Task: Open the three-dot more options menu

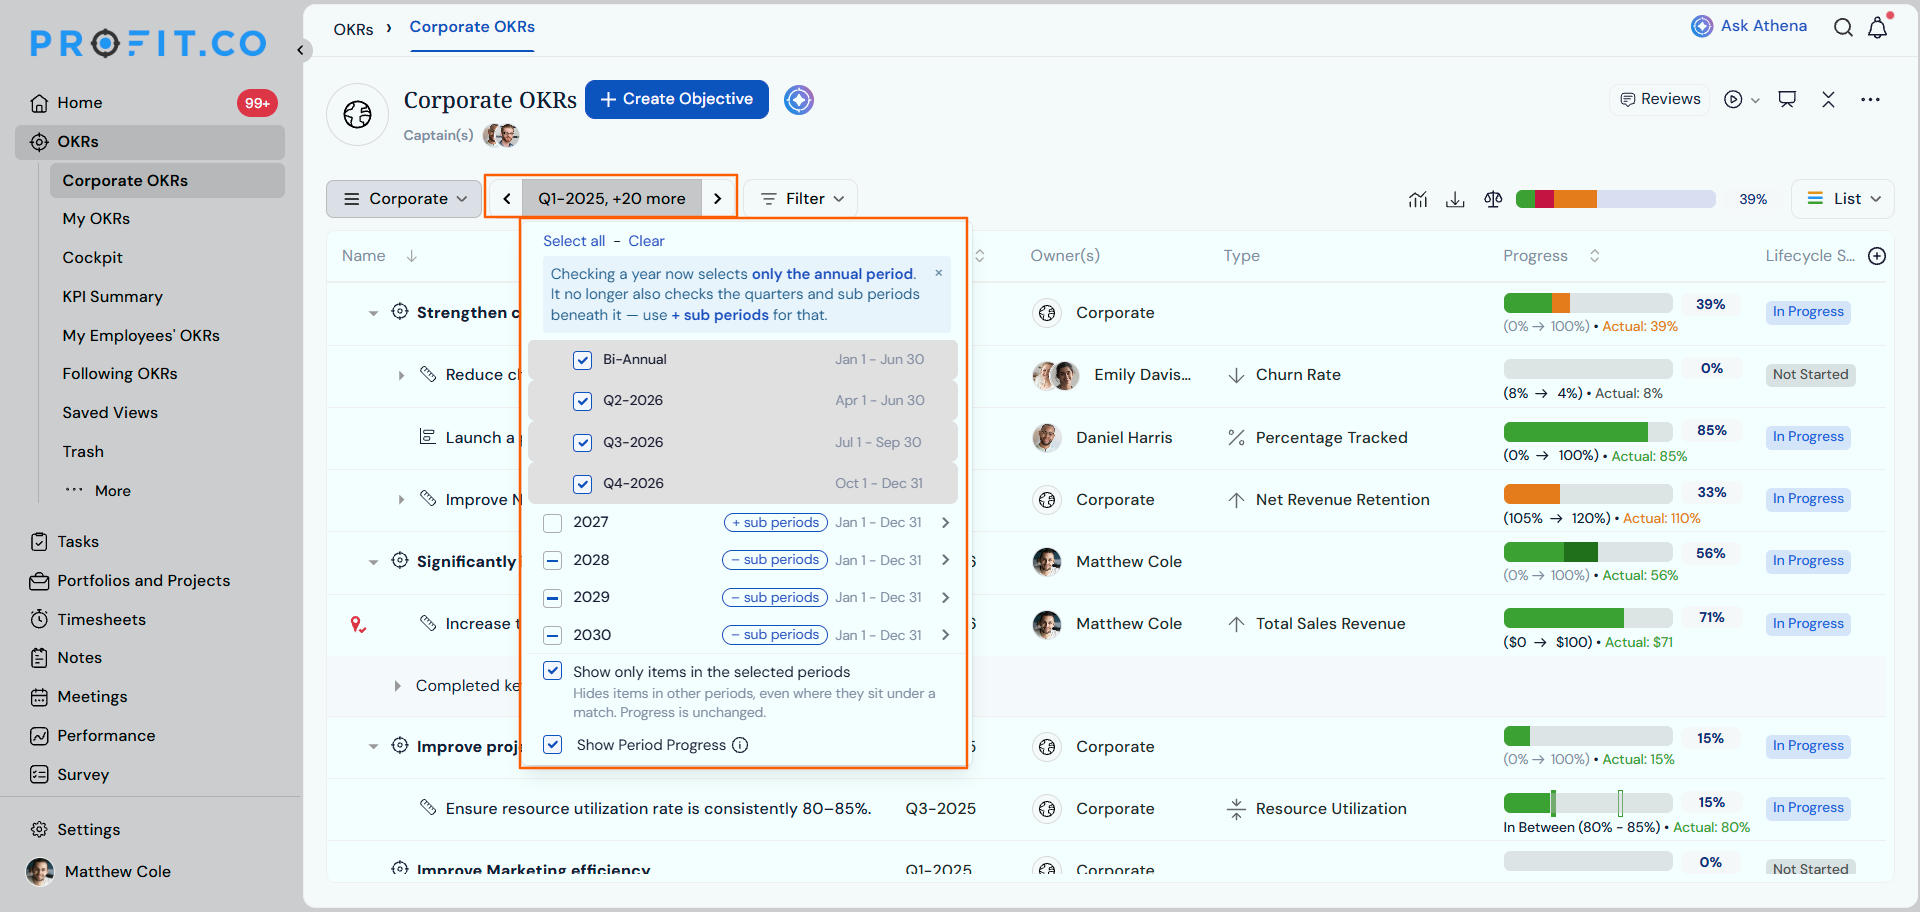Action: (x=1870, y=99)
